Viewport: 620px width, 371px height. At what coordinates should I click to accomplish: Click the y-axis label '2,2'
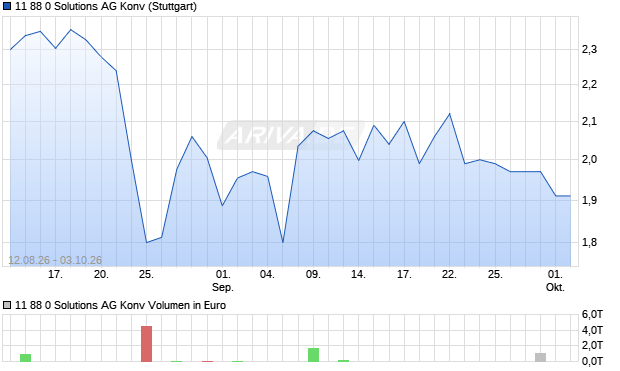tap(589, 84)
